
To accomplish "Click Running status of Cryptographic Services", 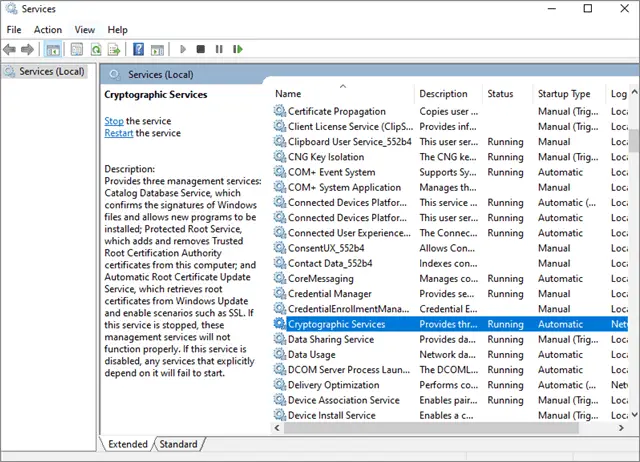I will pyautogui.click(x=505, y=324).
